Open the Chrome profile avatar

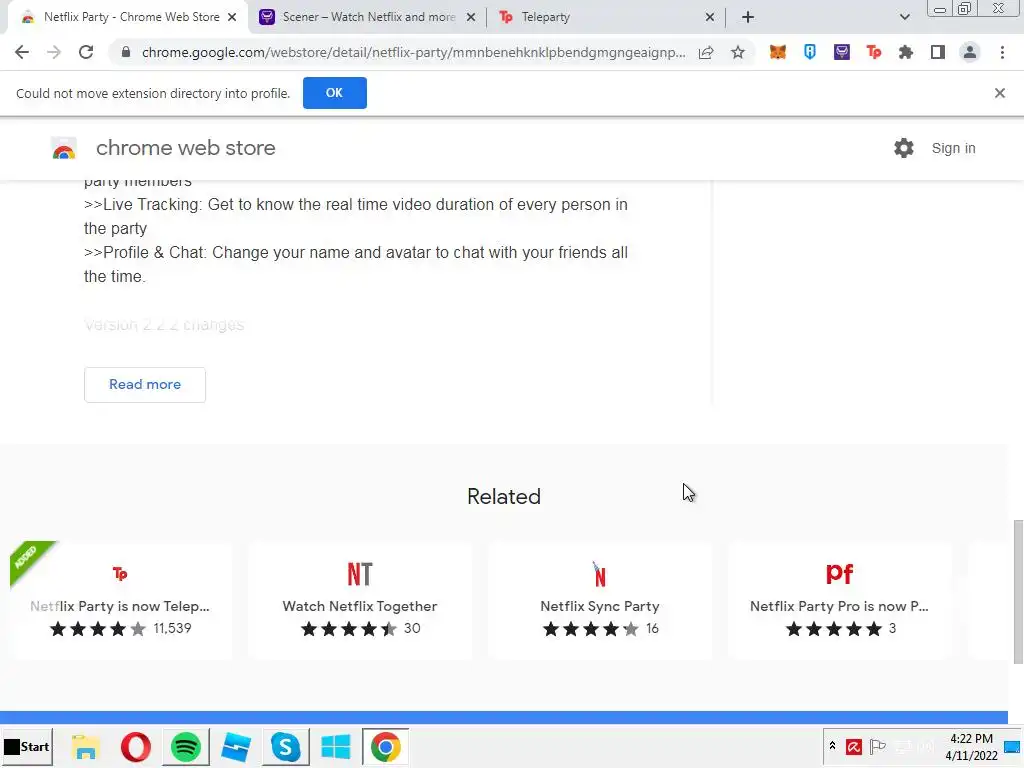click(x=970, y=52)
